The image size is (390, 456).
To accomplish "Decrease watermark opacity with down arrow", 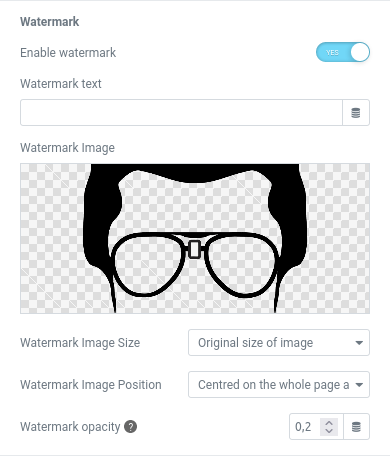I will pyautogui.click(x=329, y=431).
